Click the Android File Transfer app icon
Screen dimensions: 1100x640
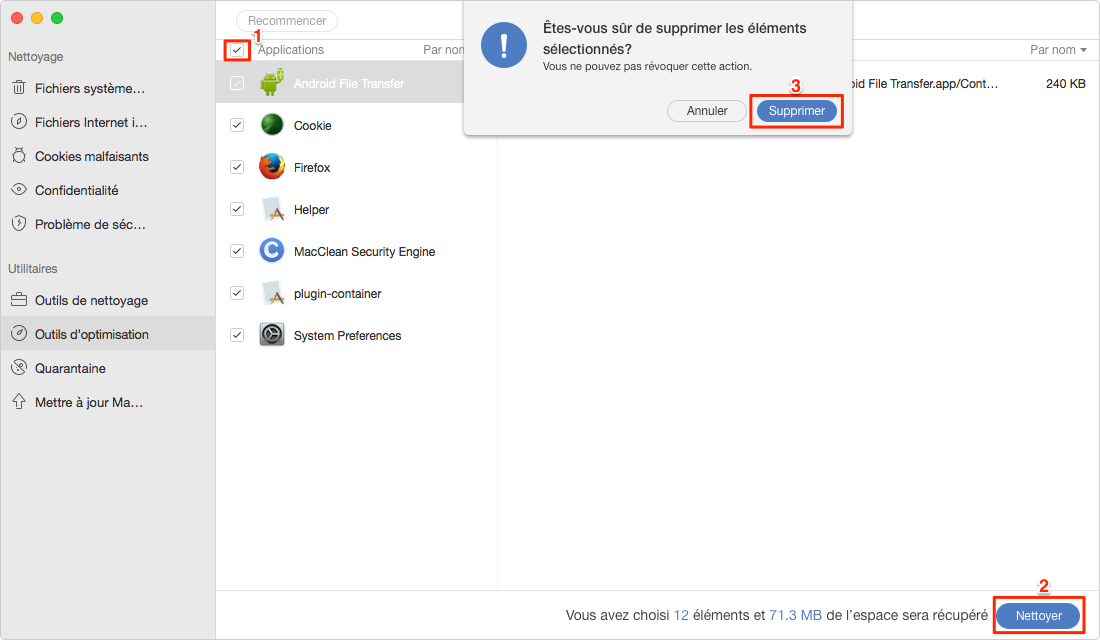[x=272, y=83]
